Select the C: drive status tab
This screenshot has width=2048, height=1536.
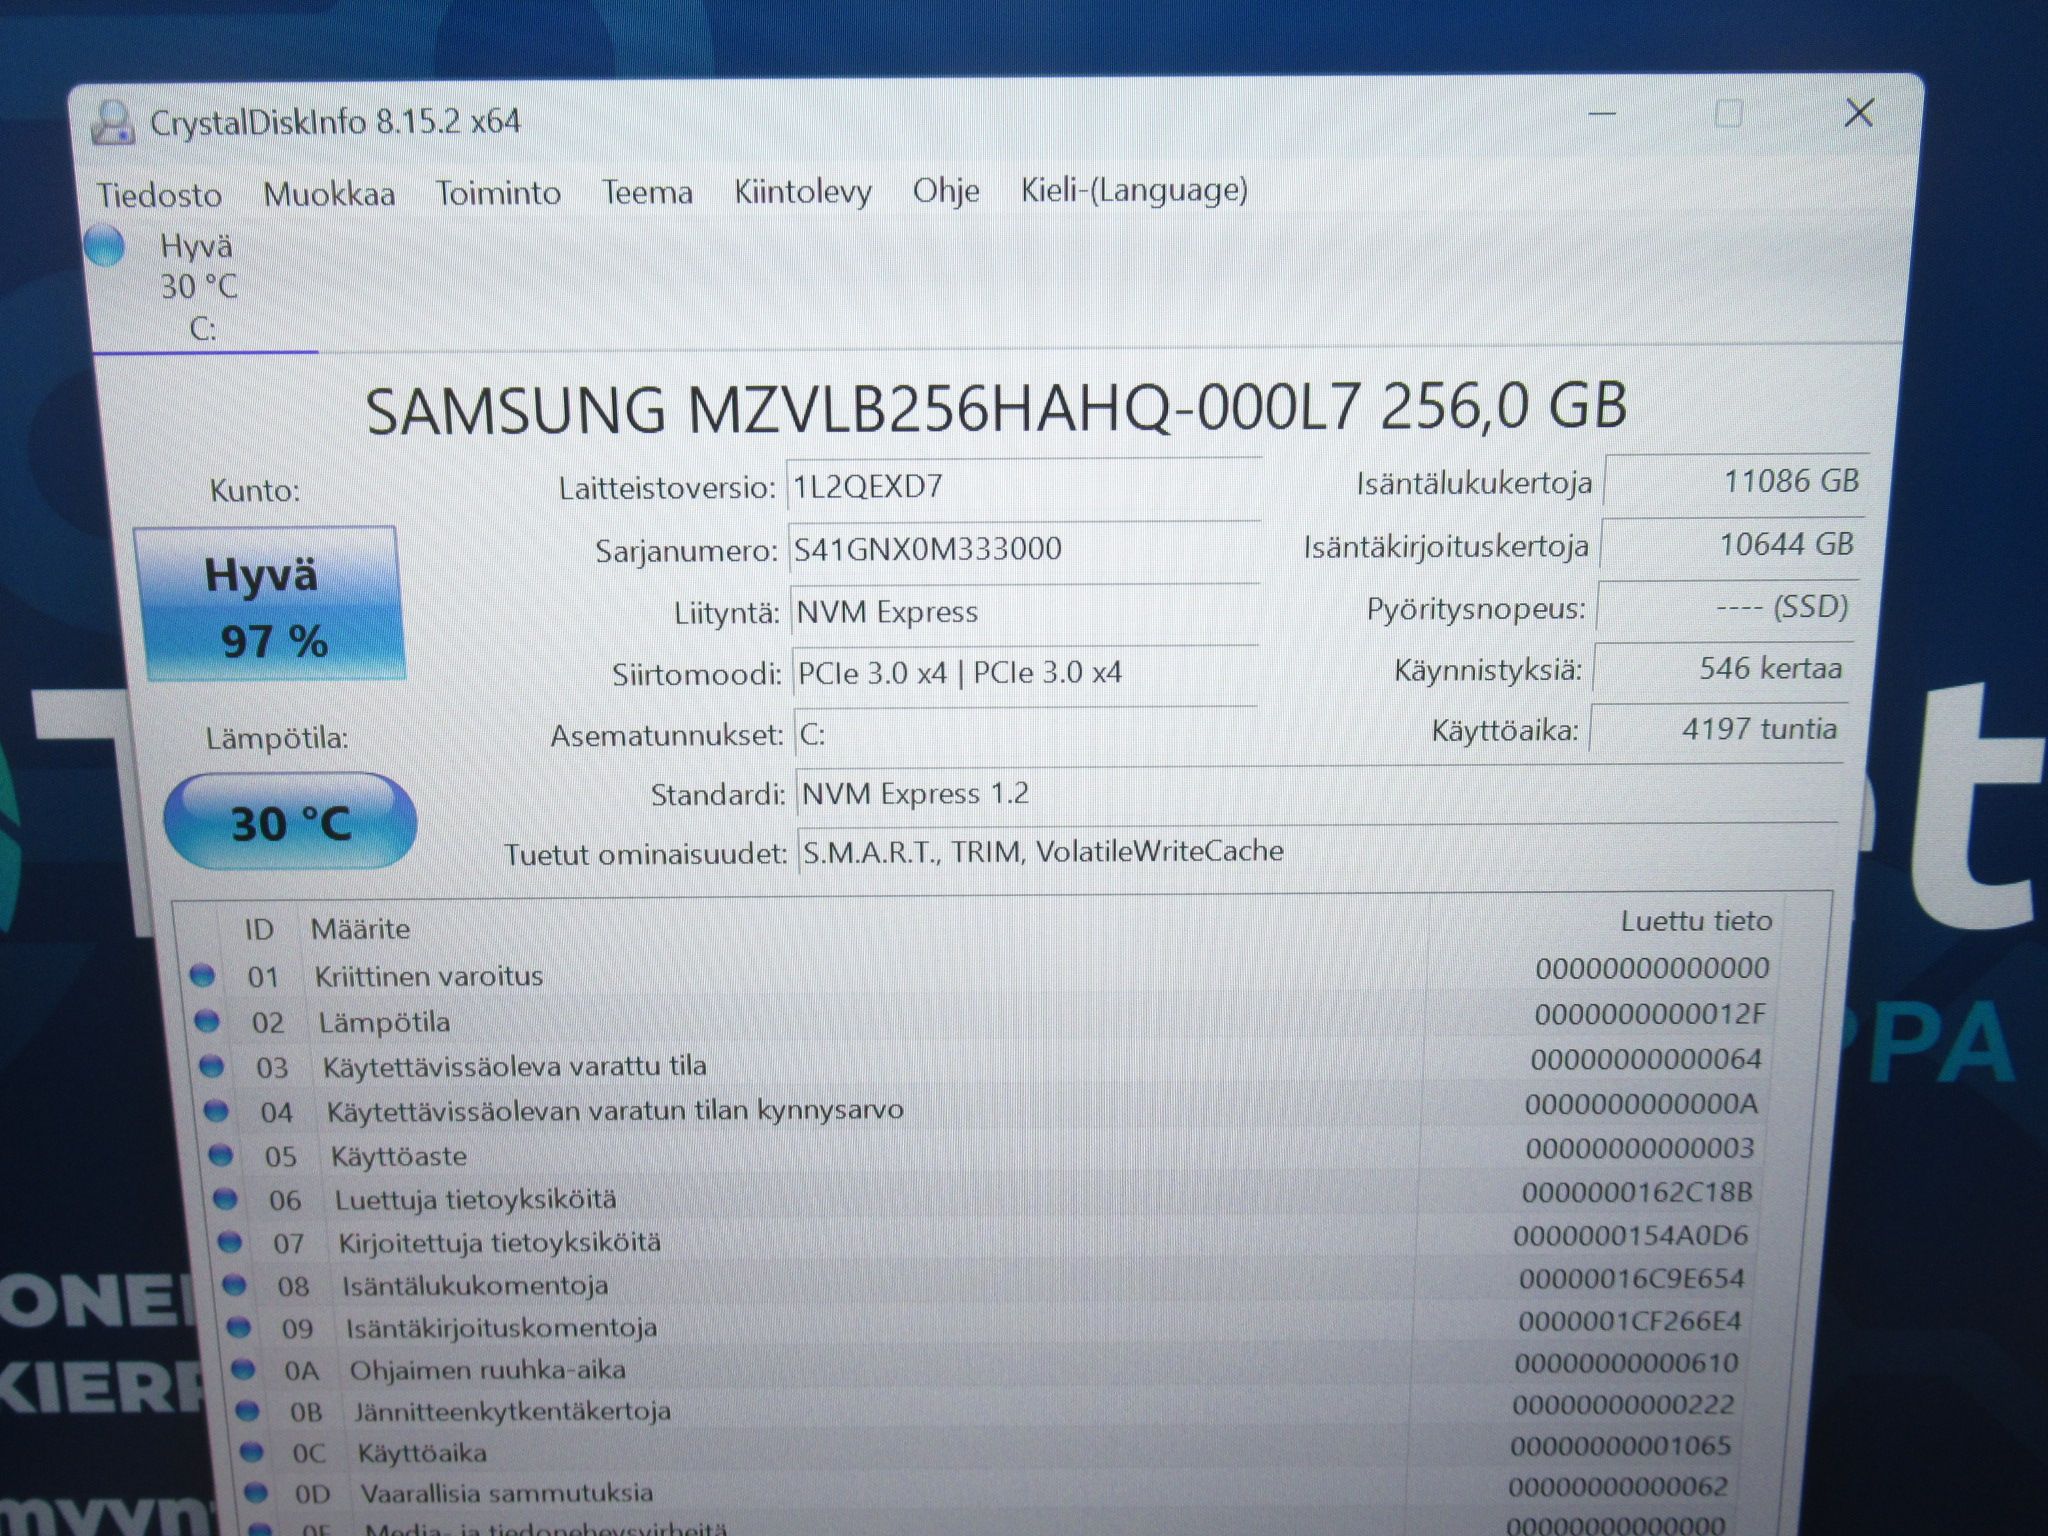(205, 288)
